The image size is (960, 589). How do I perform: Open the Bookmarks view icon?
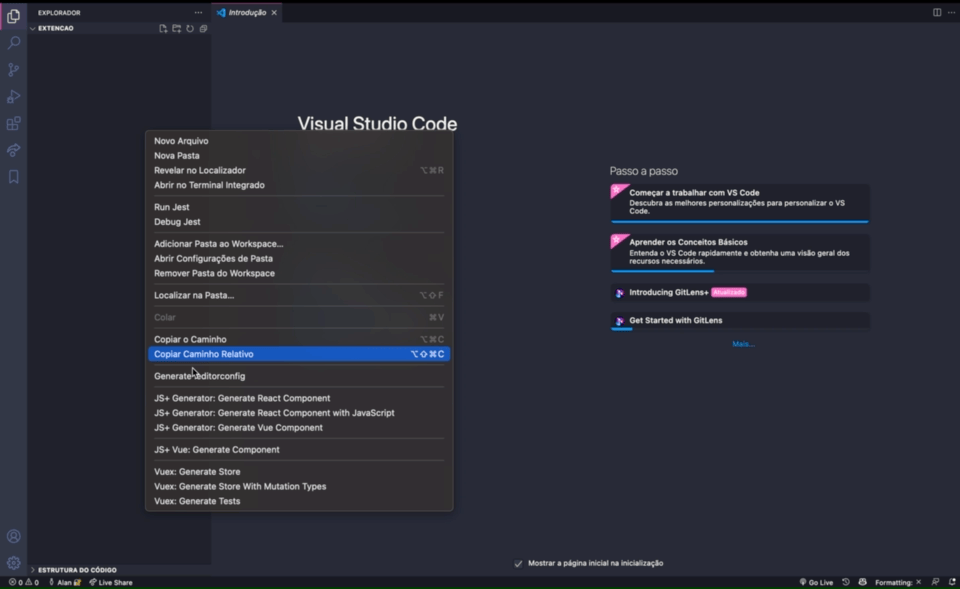(13, 178)
